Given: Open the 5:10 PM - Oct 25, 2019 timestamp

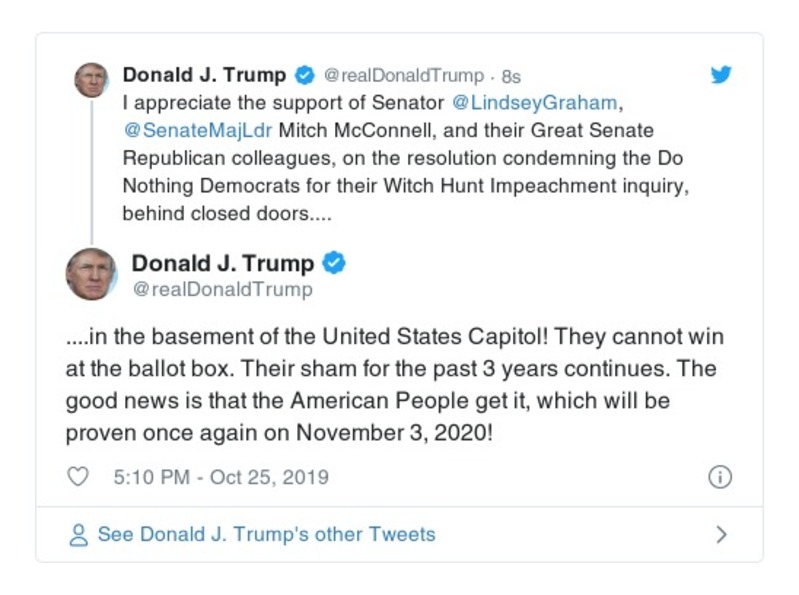Looking at the screenshot, I should coord(221,477).
